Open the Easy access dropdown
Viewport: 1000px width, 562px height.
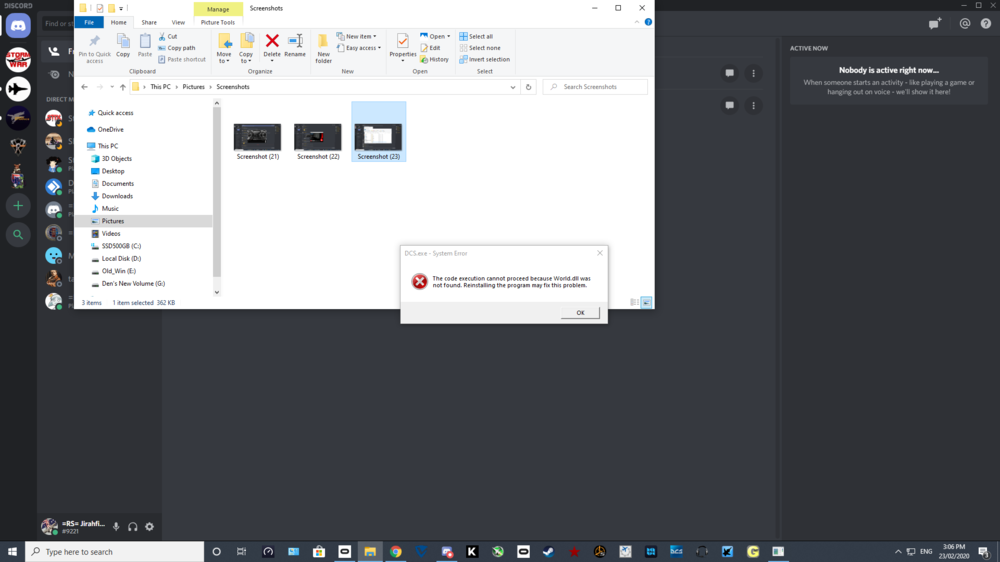358,48
